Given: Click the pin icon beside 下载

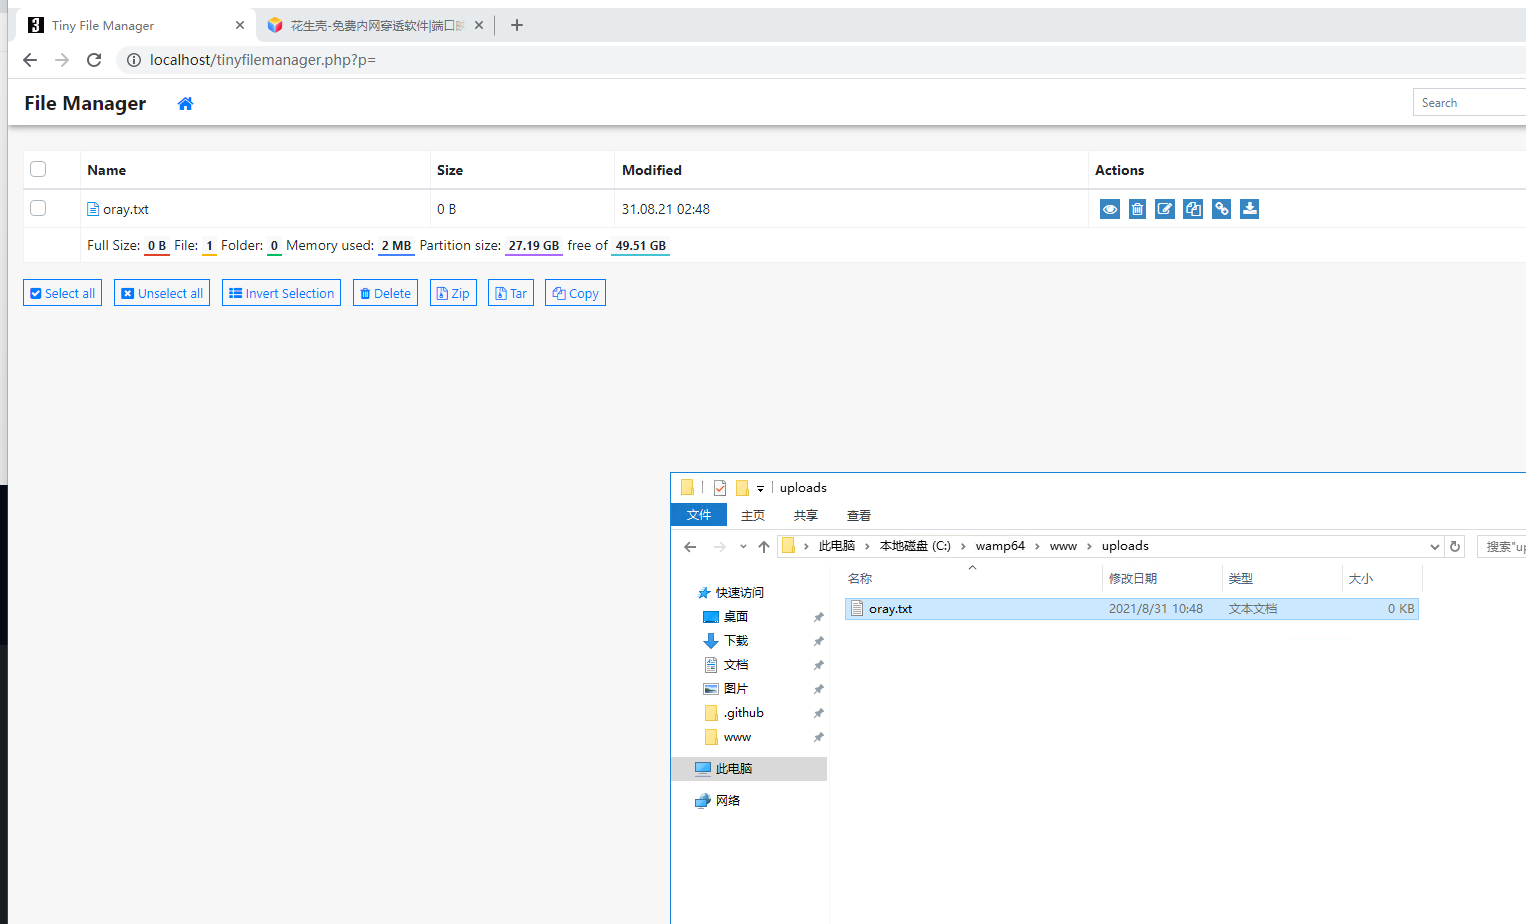Looking at the screenshot, I should 818,641.
